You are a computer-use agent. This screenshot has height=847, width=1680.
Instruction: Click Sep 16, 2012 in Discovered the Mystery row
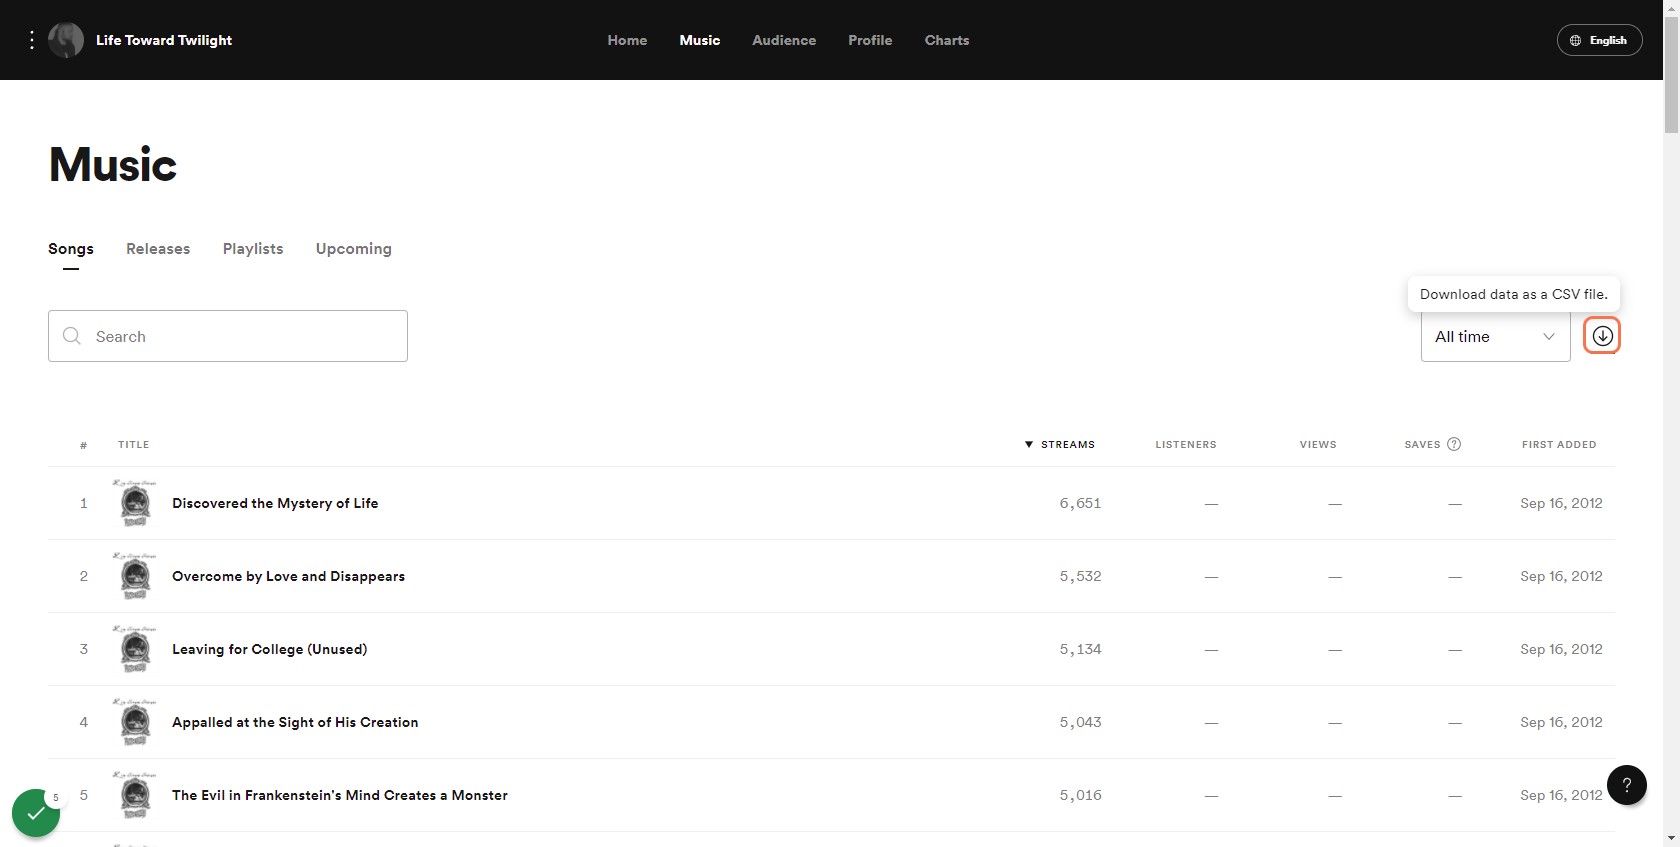pyautogui.click(x=1561, y=503)
